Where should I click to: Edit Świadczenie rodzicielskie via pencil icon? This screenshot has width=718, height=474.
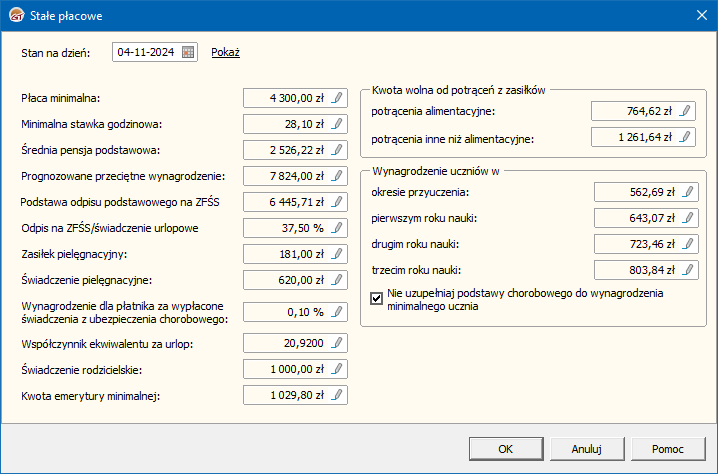point(337,369)
